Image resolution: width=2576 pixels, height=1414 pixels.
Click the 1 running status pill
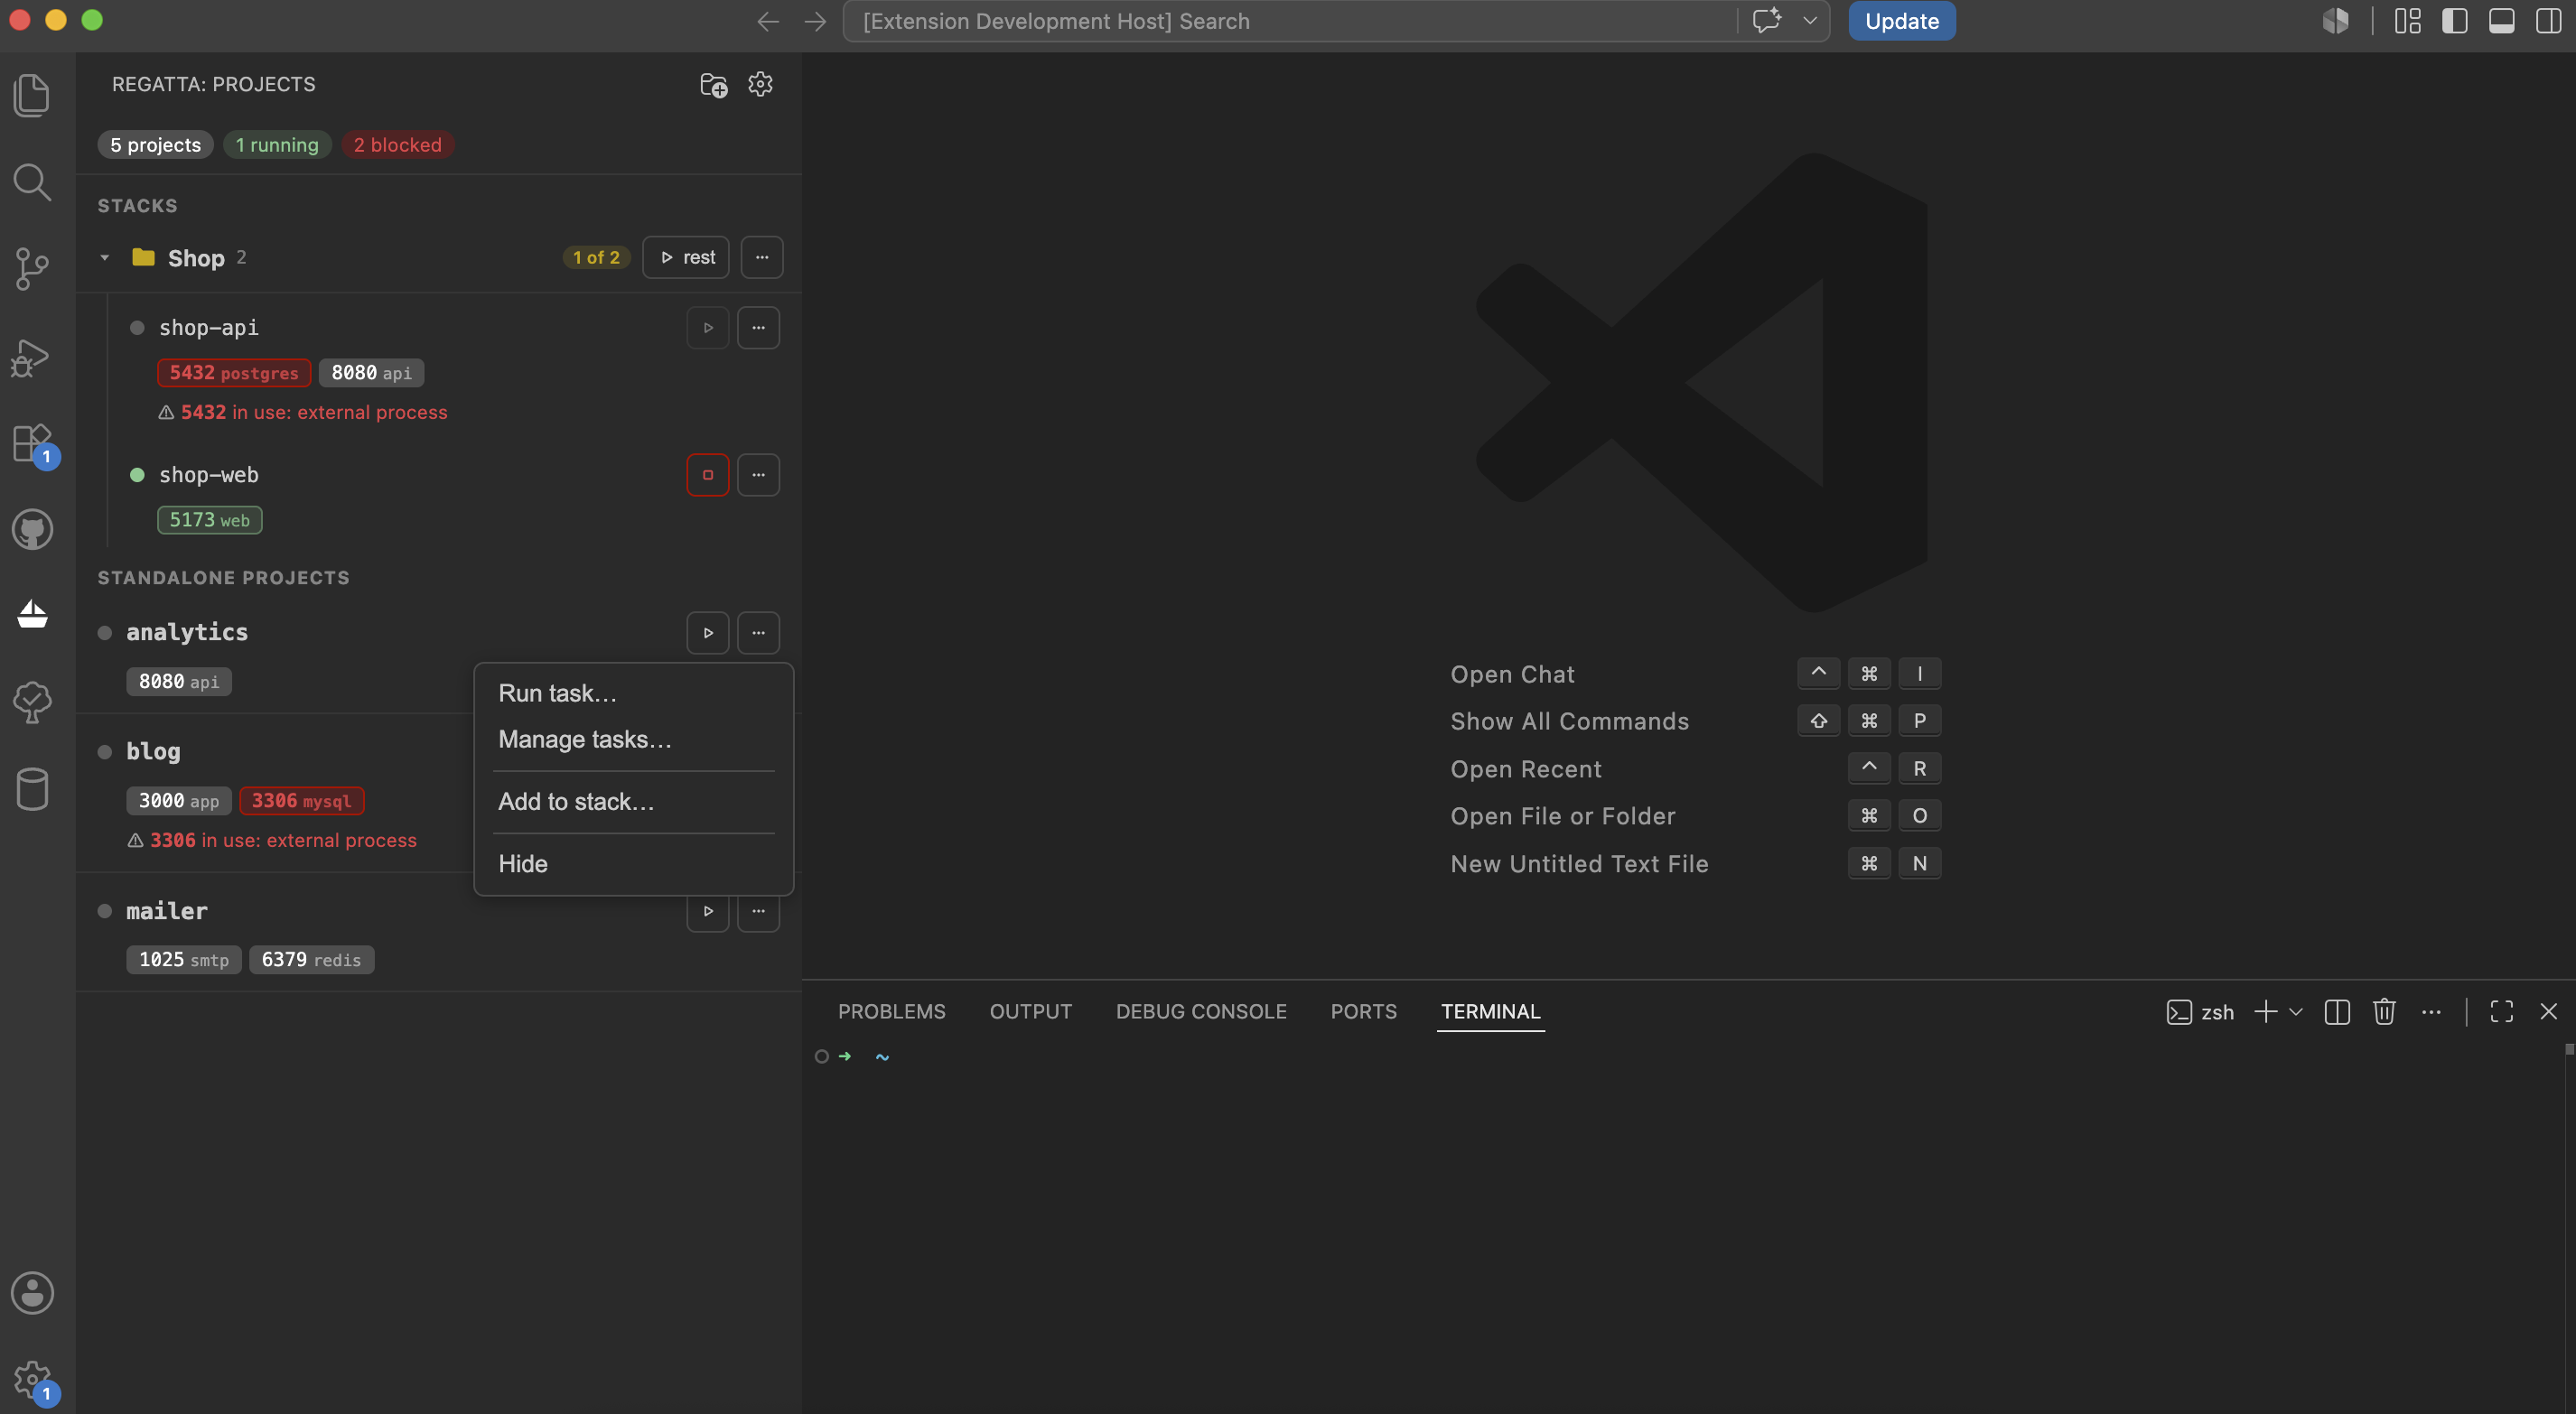[x=277, y=145]
